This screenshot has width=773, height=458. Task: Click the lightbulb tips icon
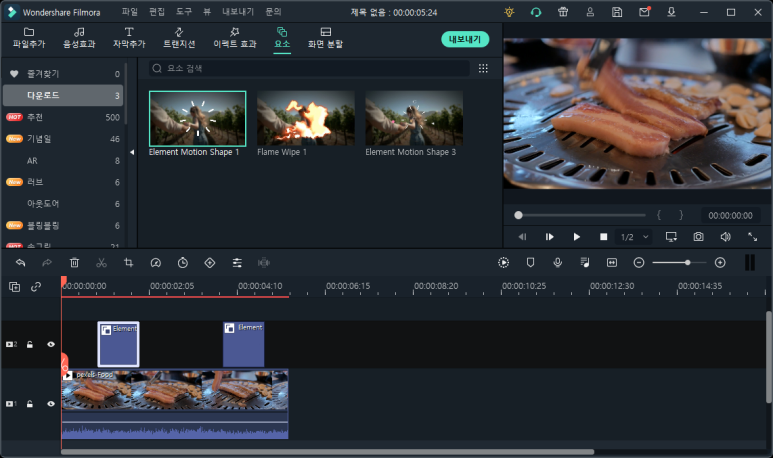click(509, 12)
